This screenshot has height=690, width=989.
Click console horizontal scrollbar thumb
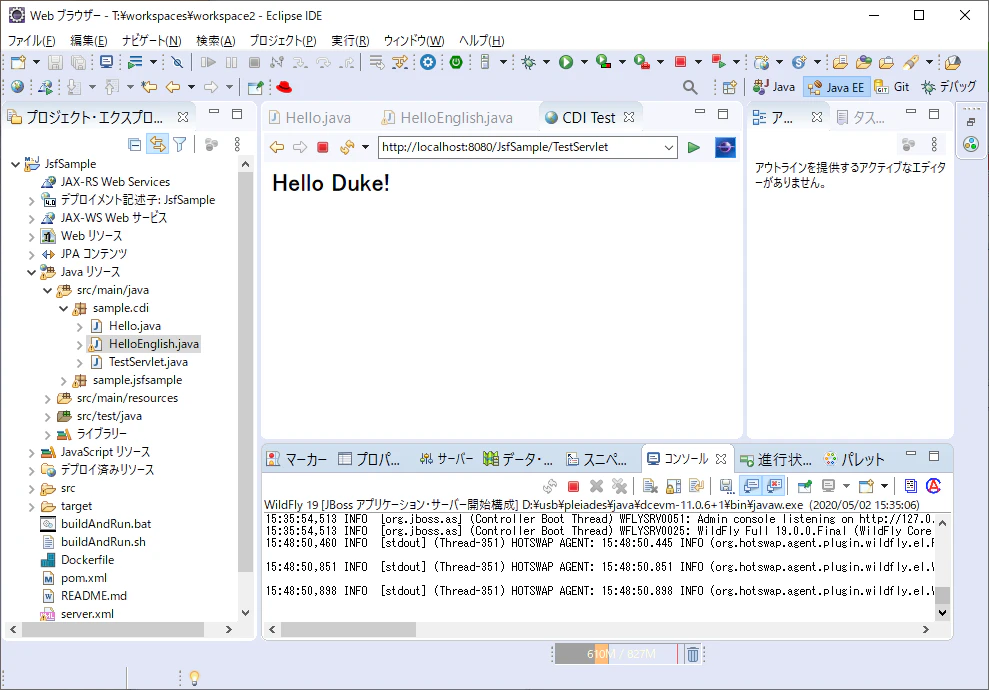(x=348, y=629)
